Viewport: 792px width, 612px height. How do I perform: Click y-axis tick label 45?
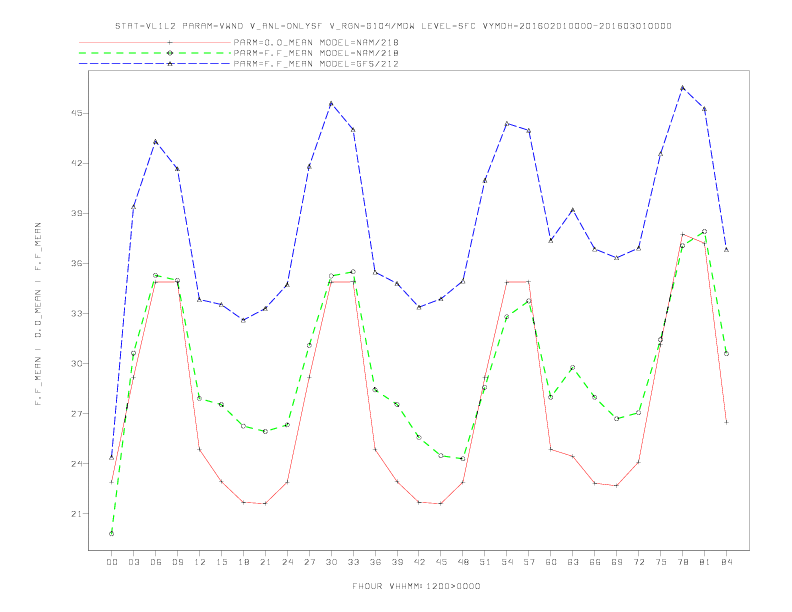click(76, 113)
